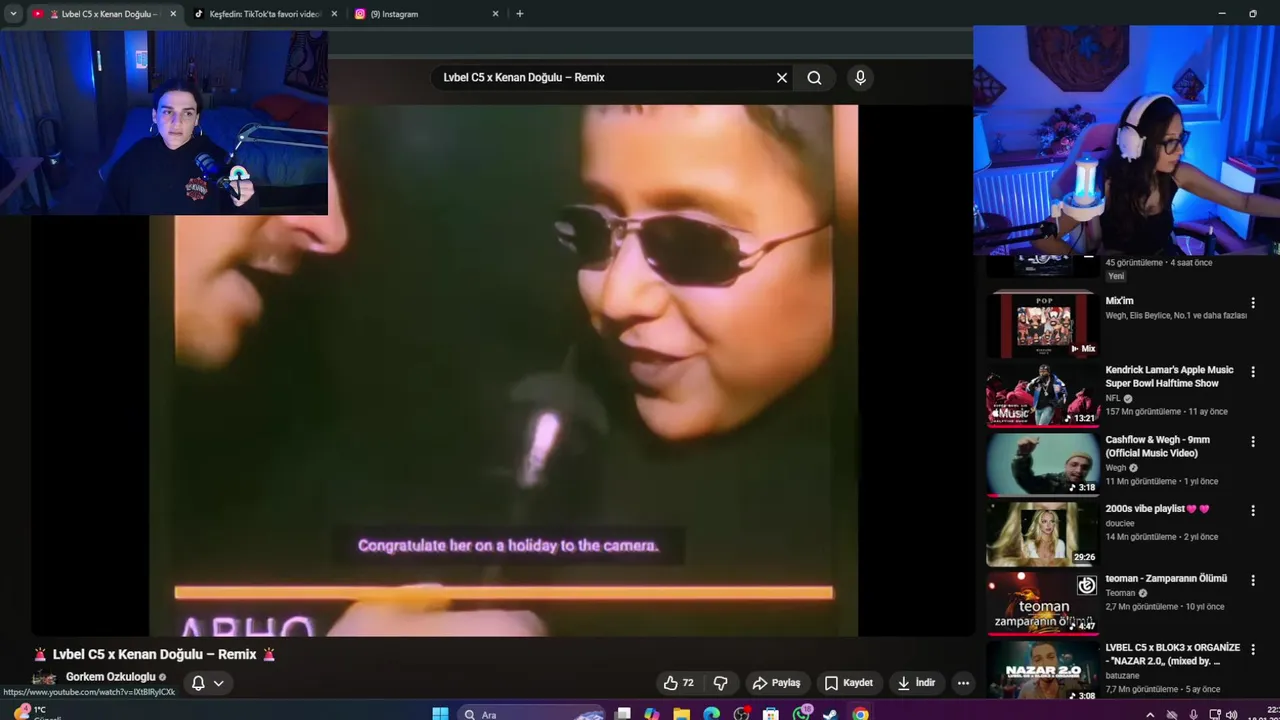Open WhatsApp from taskbar

click(x=801, y=714)
